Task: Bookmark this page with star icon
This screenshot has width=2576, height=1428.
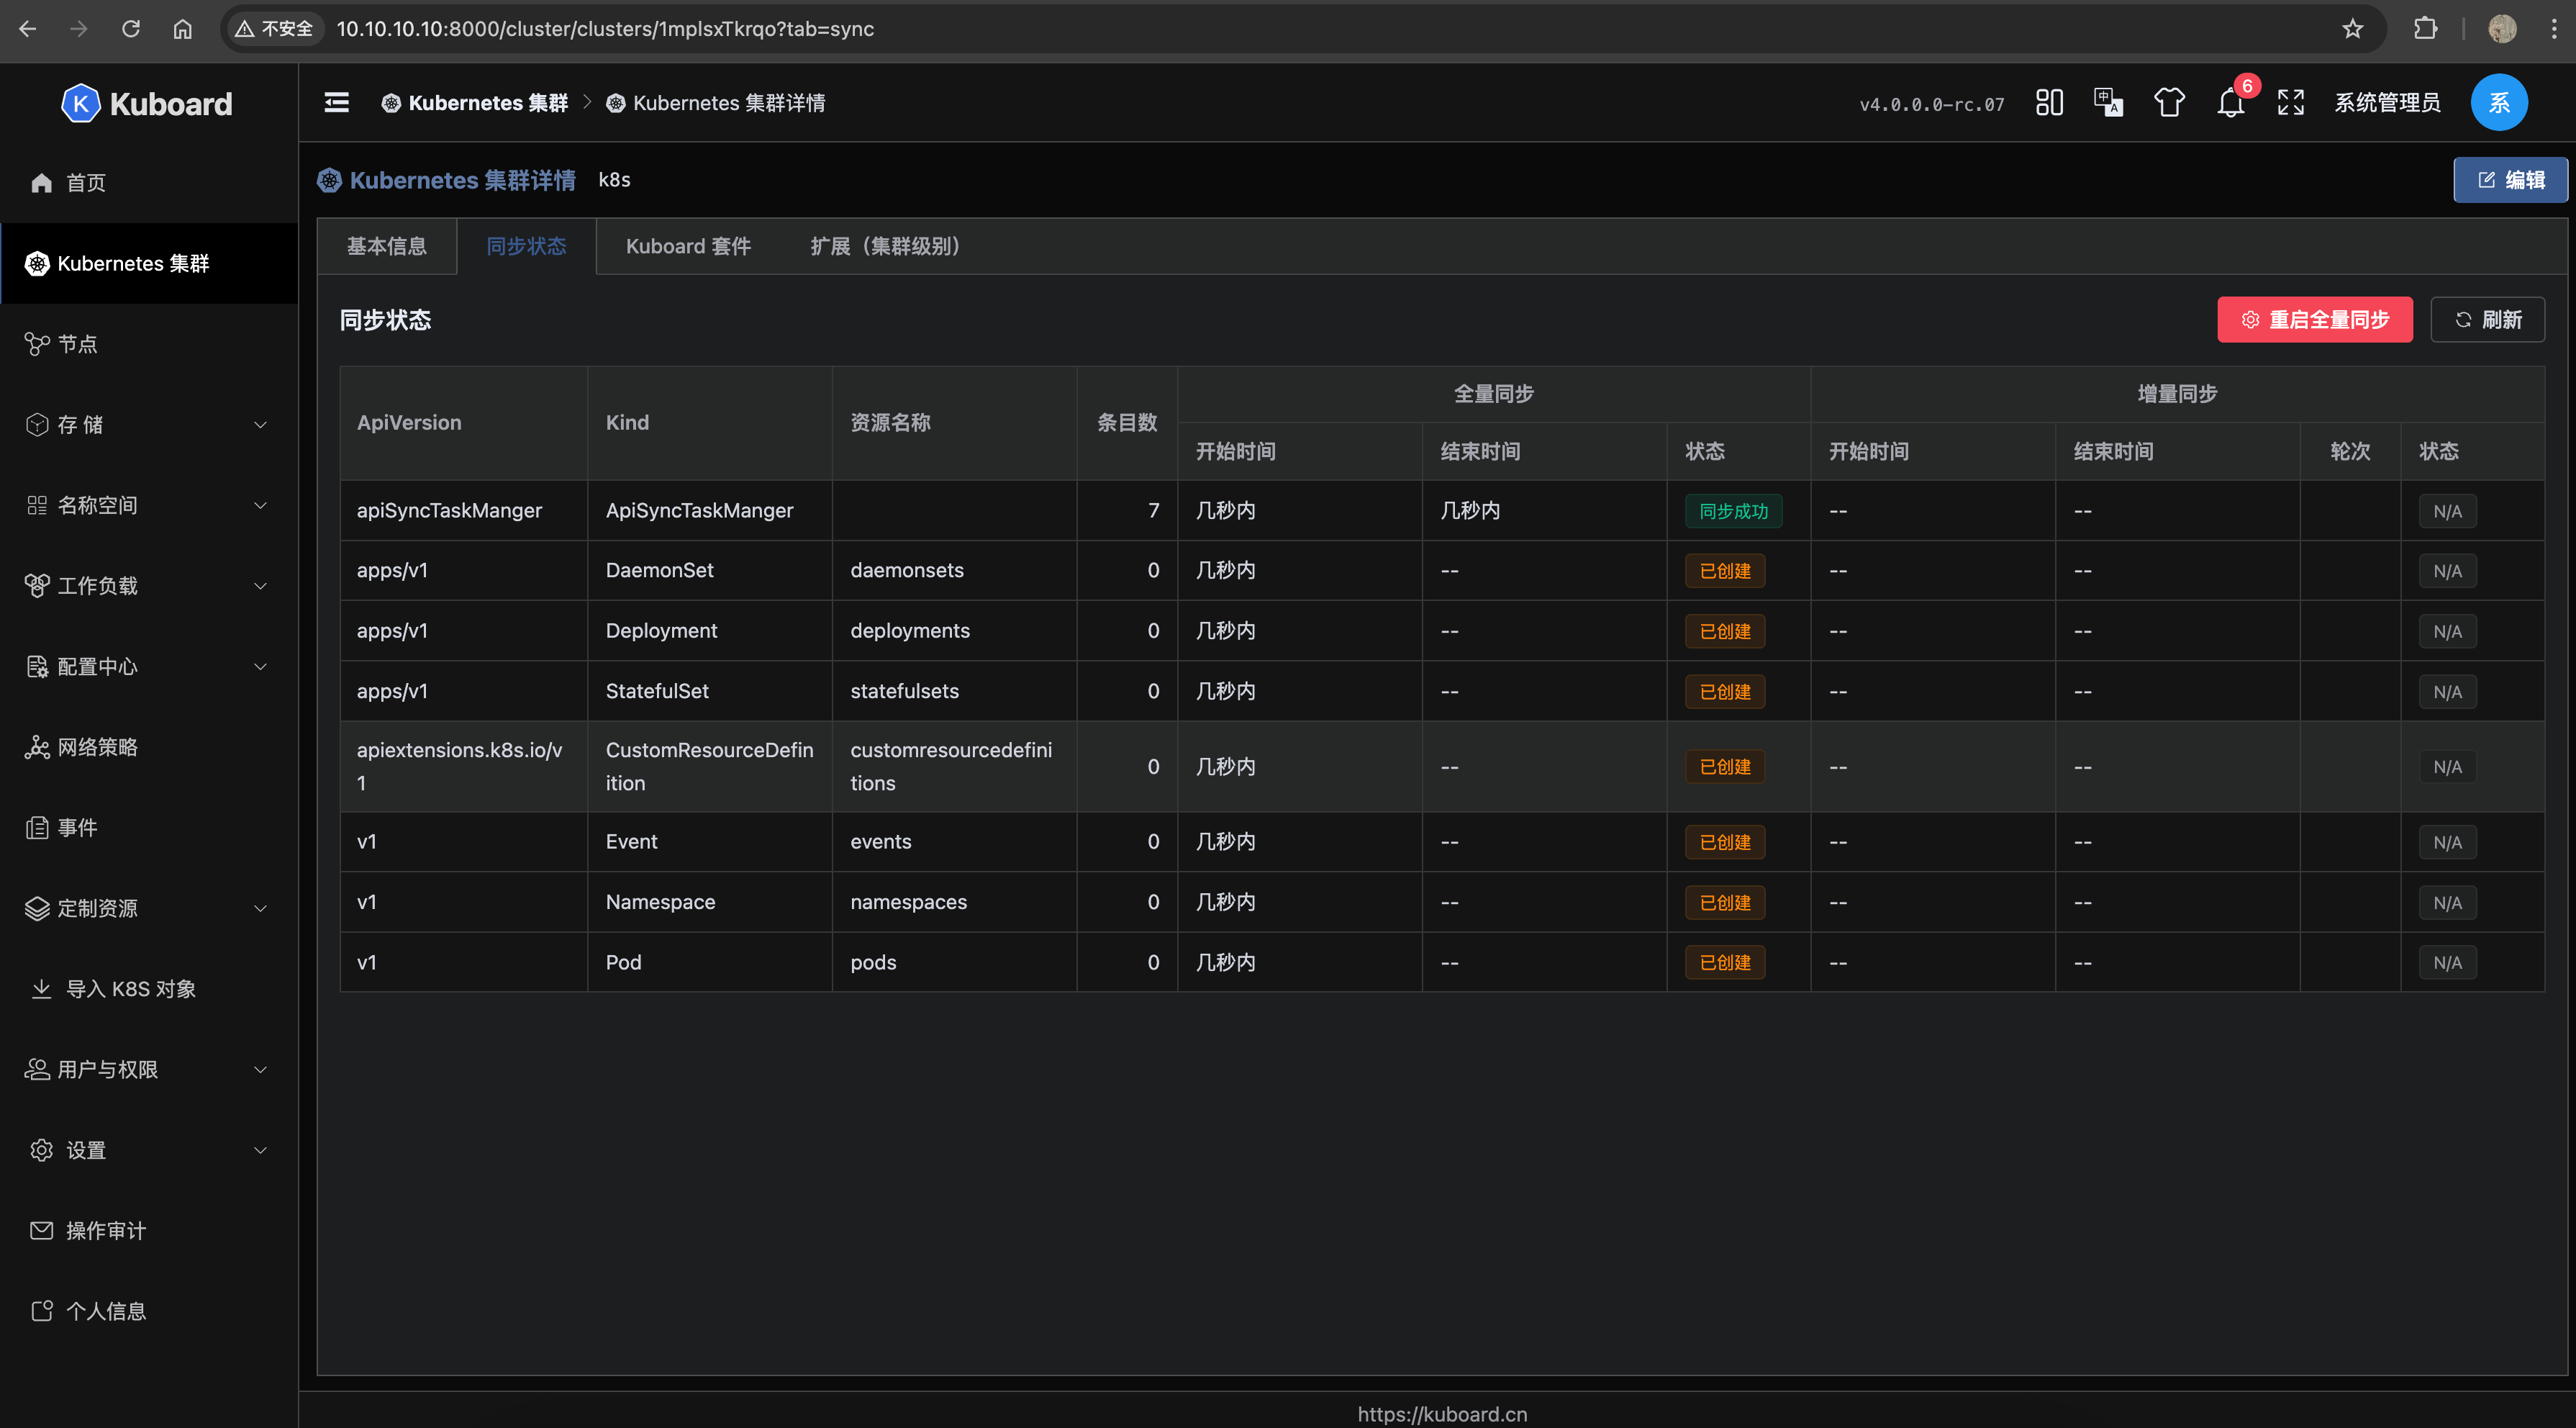Action: click(x=2352, y=29)
